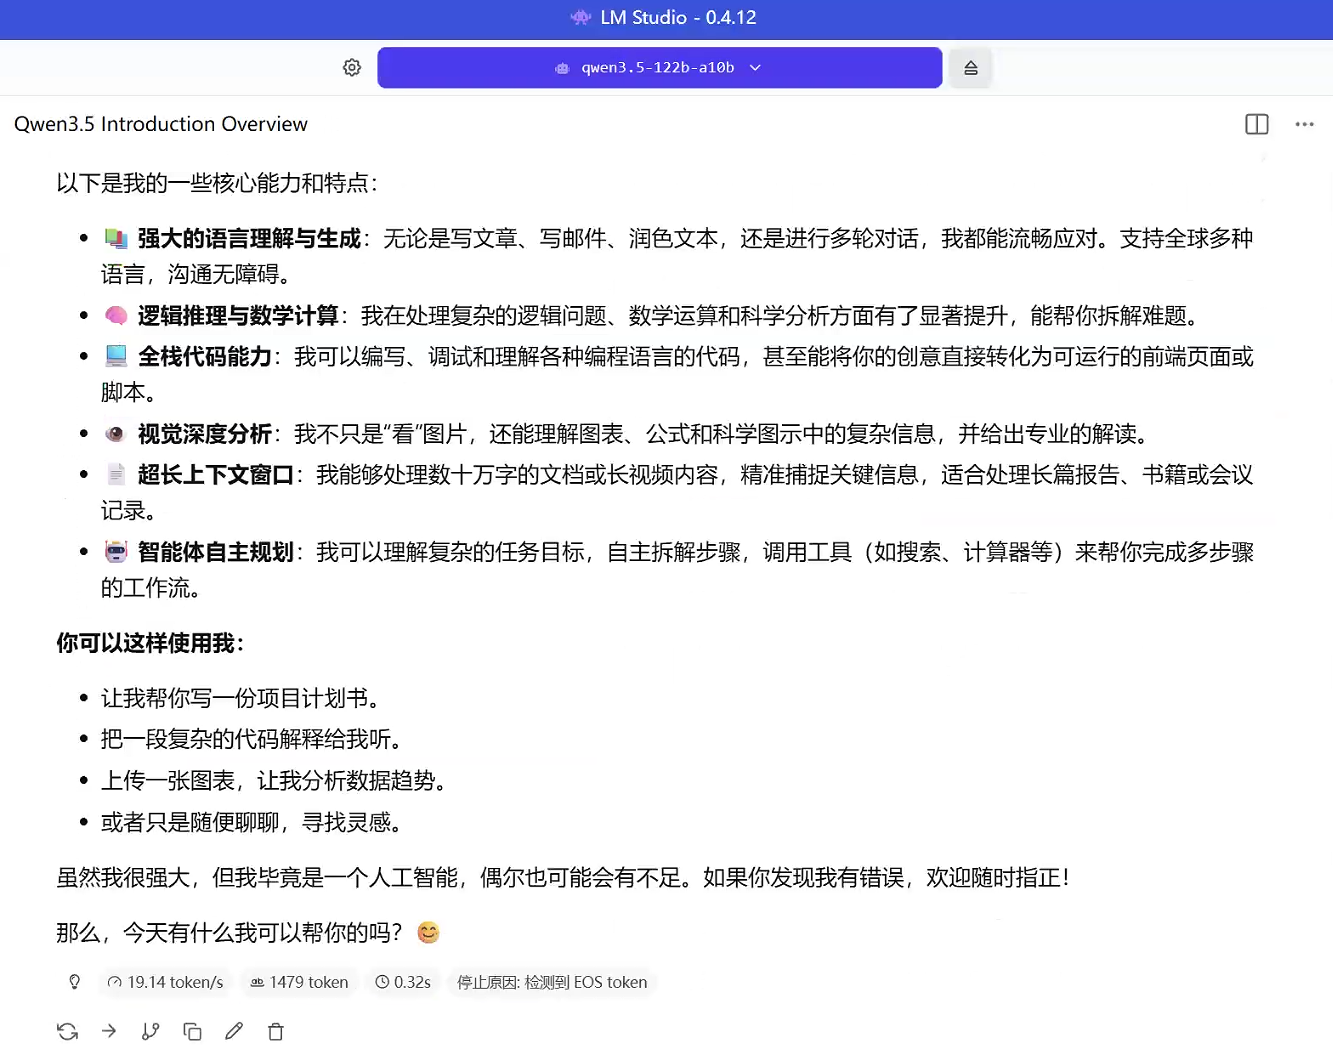Open the chat options ellipsis menu

pyautogui.click(x=1304, y=124)
